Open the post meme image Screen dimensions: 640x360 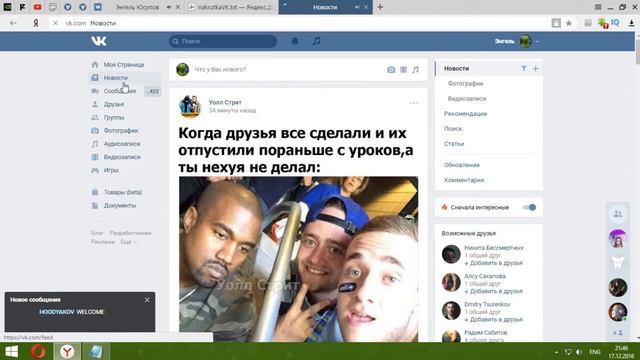[298, 259]
